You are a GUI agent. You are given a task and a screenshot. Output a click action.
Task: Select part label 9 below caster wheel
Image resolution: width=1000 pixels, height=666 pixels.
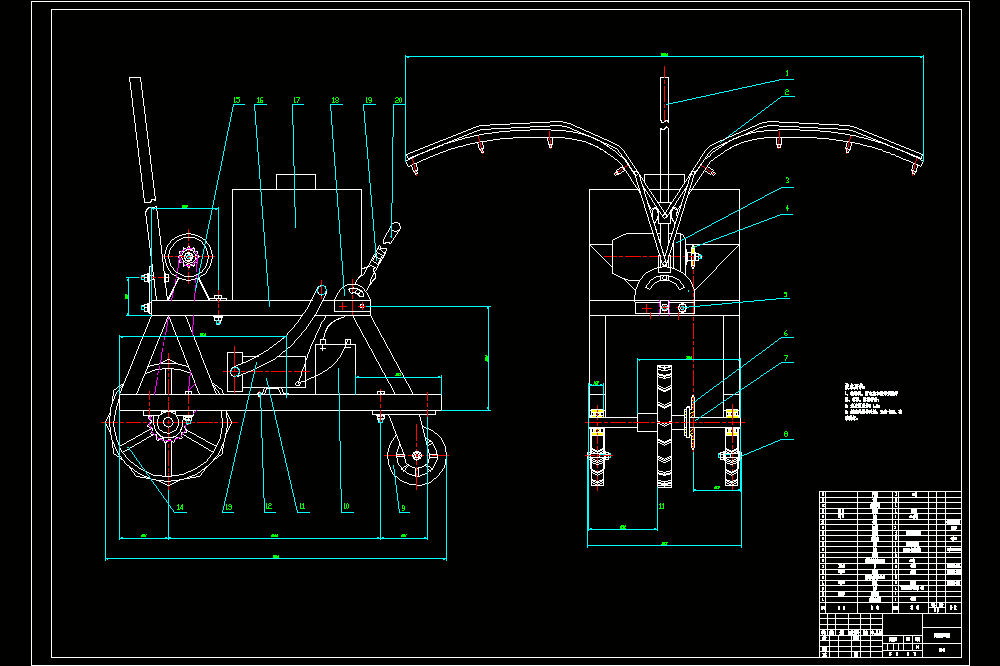(x=403, y=508)
